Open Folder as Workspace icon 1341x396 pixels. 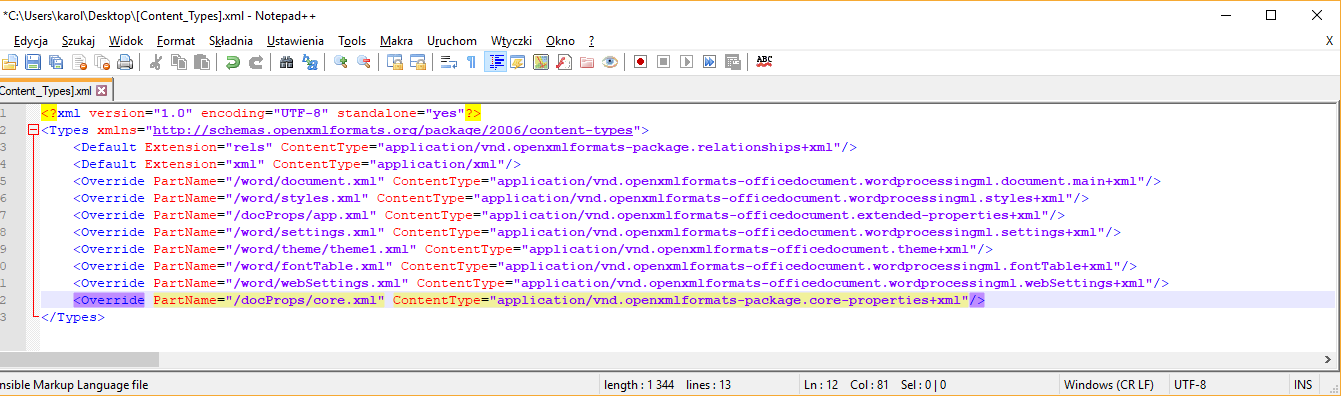[x=587, y=62]
